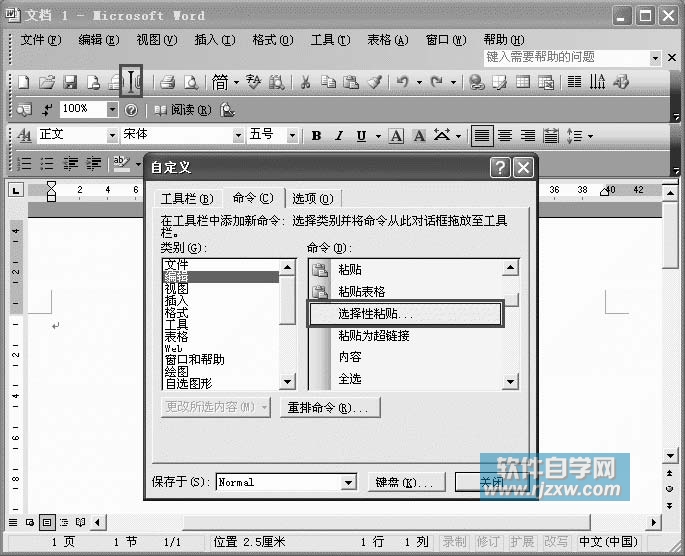Click the 关闭 button in dialog
Screen dimensions: 685x556
click(x=492, y=483)
